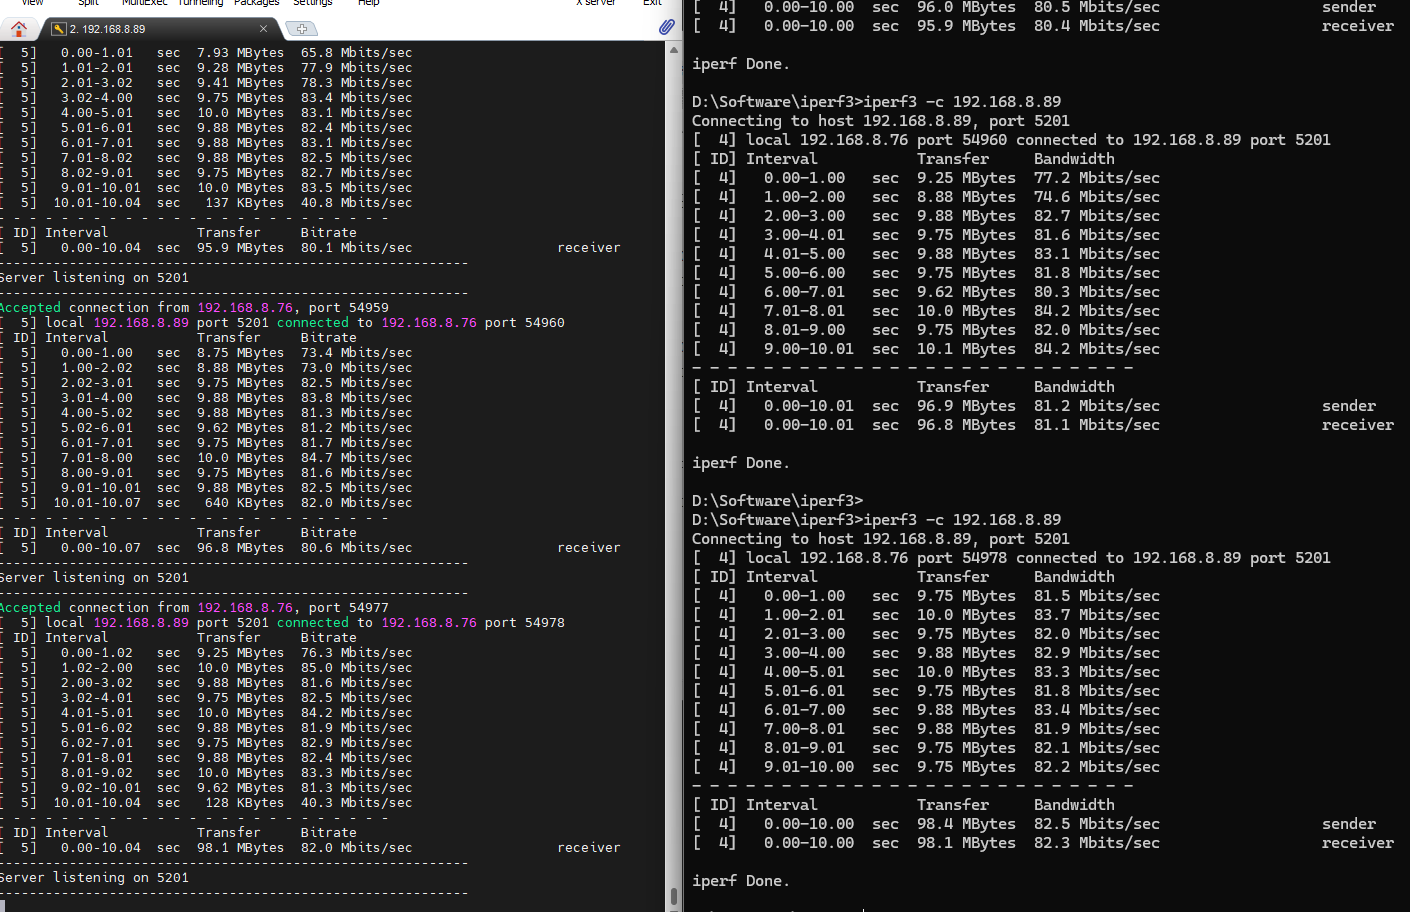Click the '7.93 MBytes' value
This screenshot has width=1410, height=912.
tap(240, 52)
